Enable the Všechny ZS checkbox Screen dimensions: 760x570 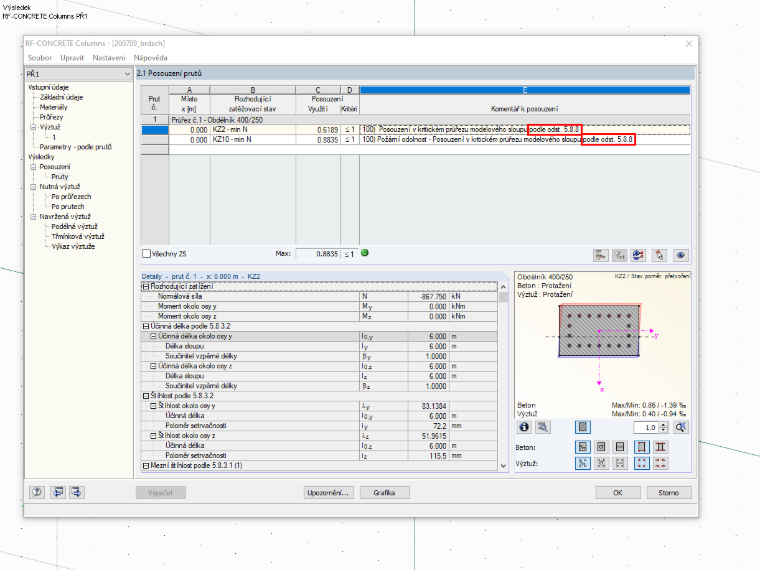pos(146,253)
